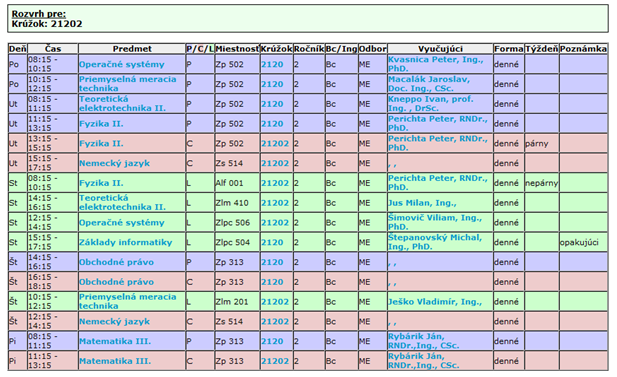Viewport: 617px width, 377px height.
Task: Open Obchodné právo lecture link at 14:15
Action: [116, 262]
